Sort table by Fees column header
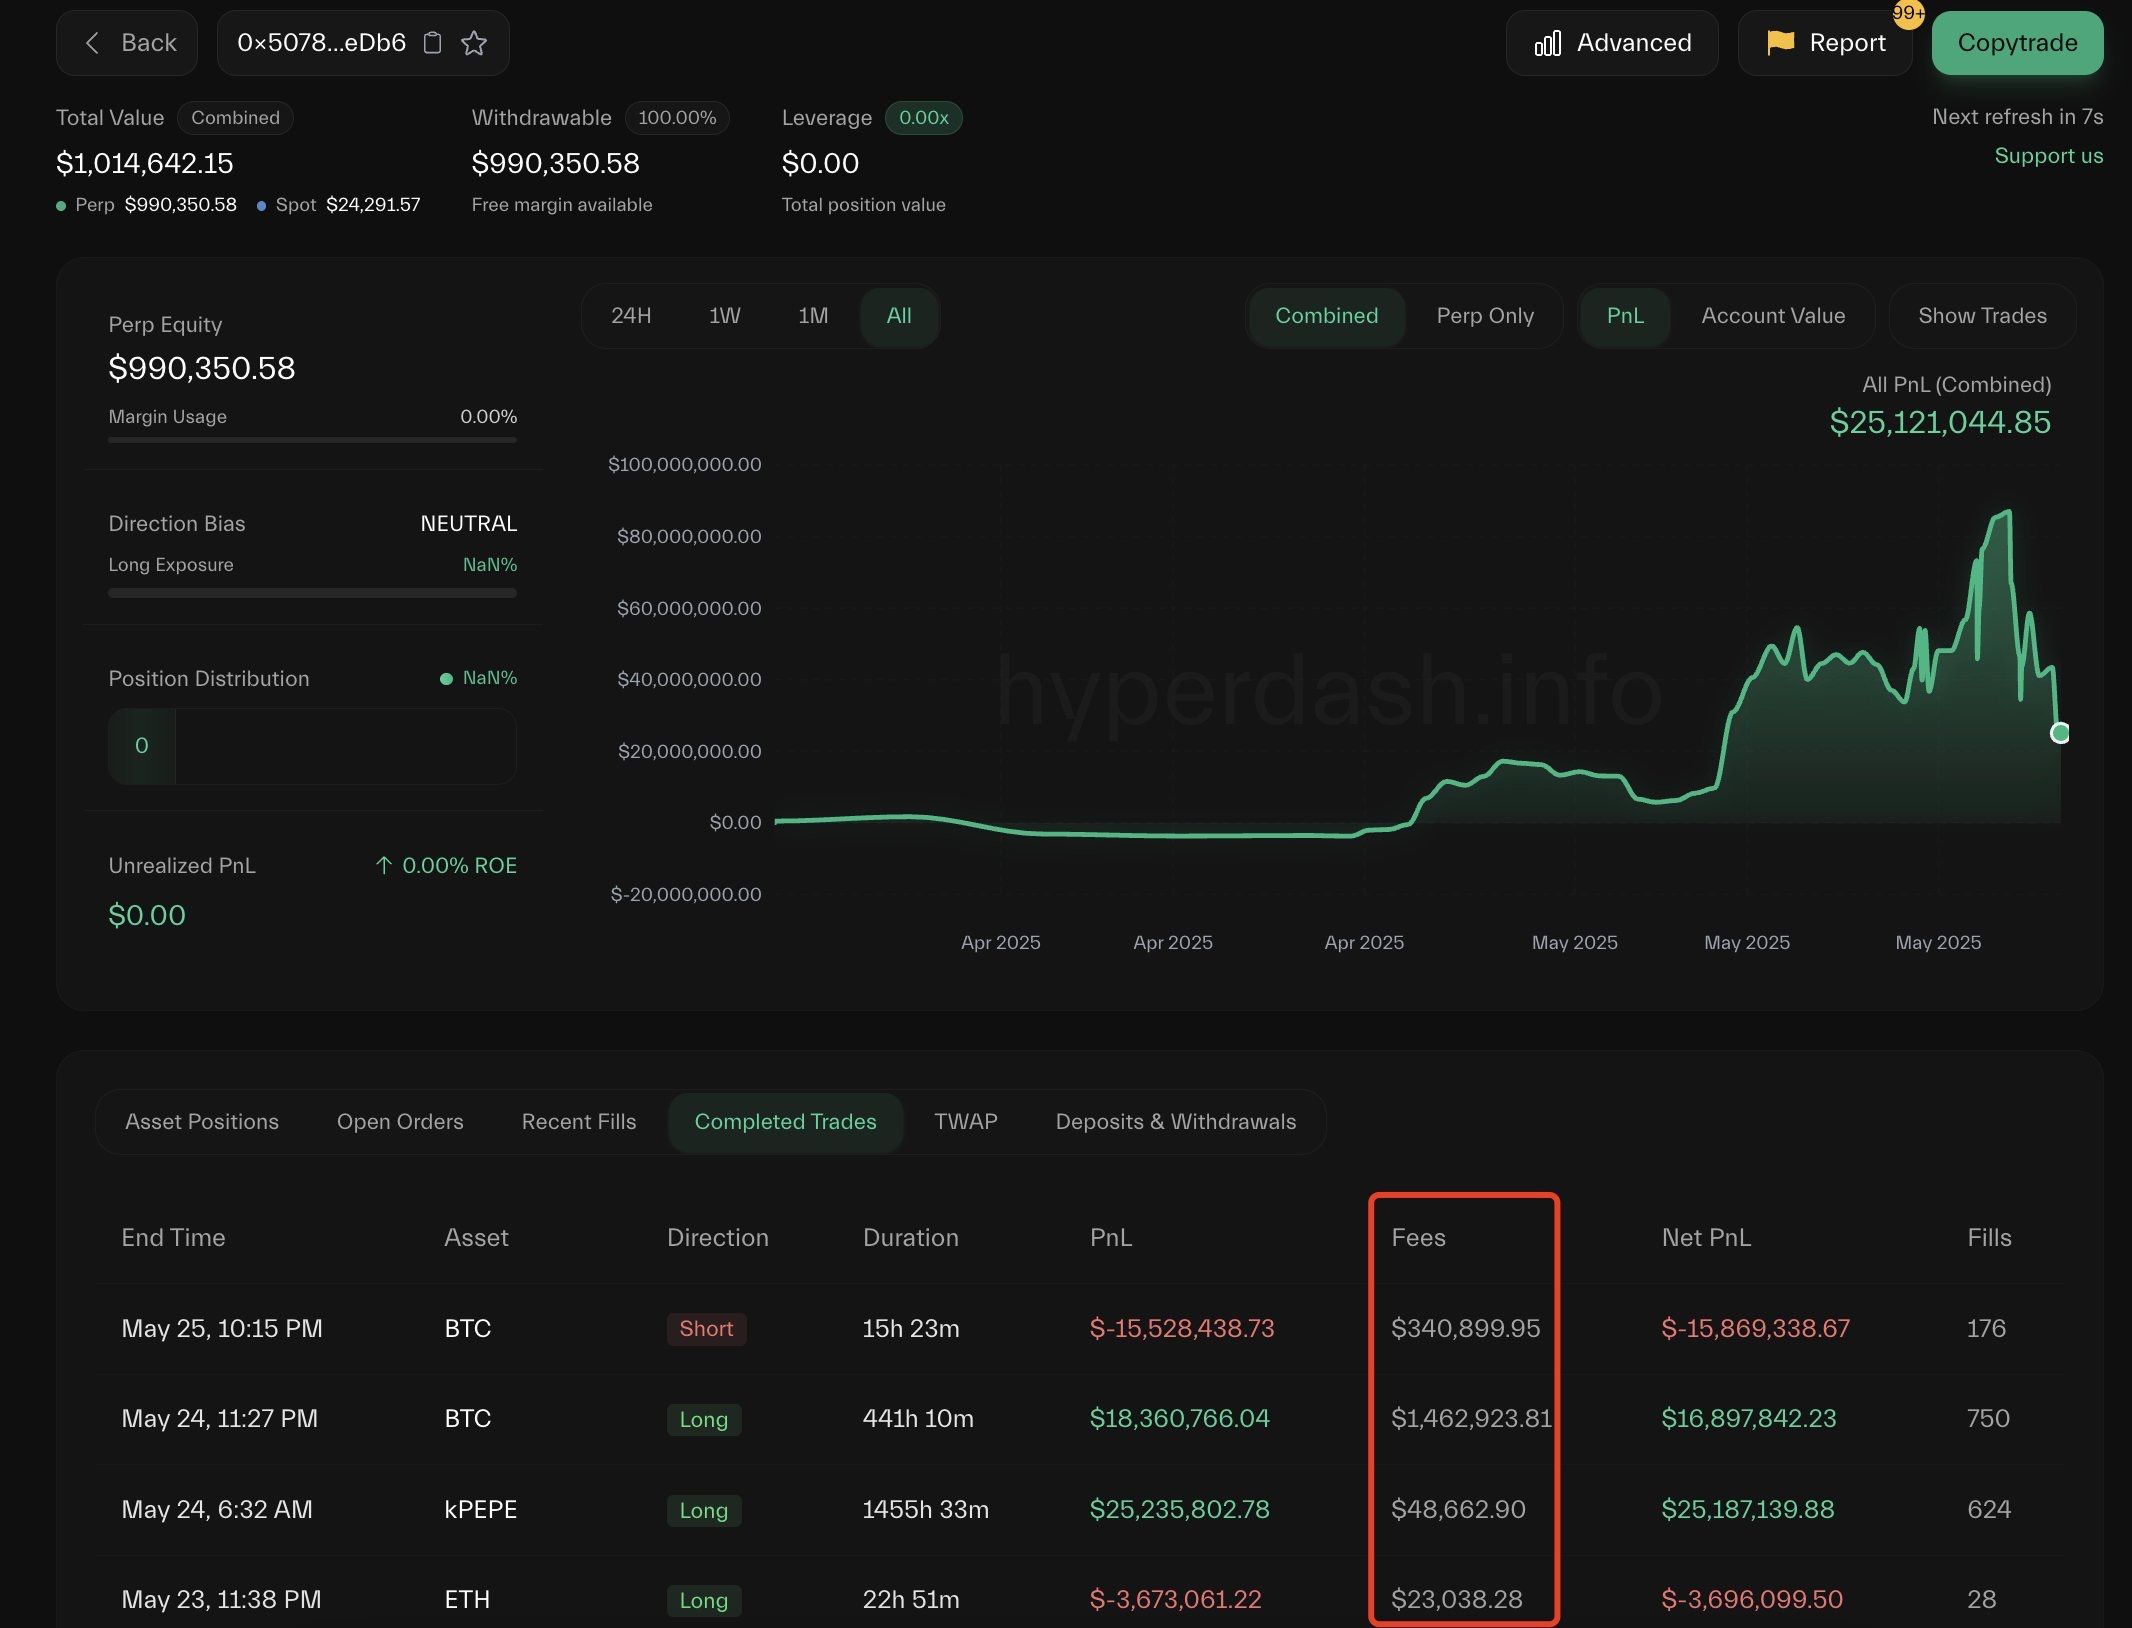 point(1417,1238)
